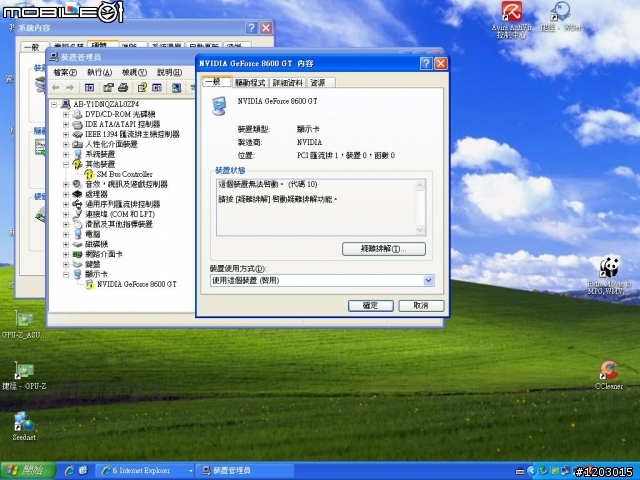Image resolution: width=640 pixels, height=480 pixels.
Task: Click Forward arrow in Device Manager toolbar
Action: coord(70,88)
